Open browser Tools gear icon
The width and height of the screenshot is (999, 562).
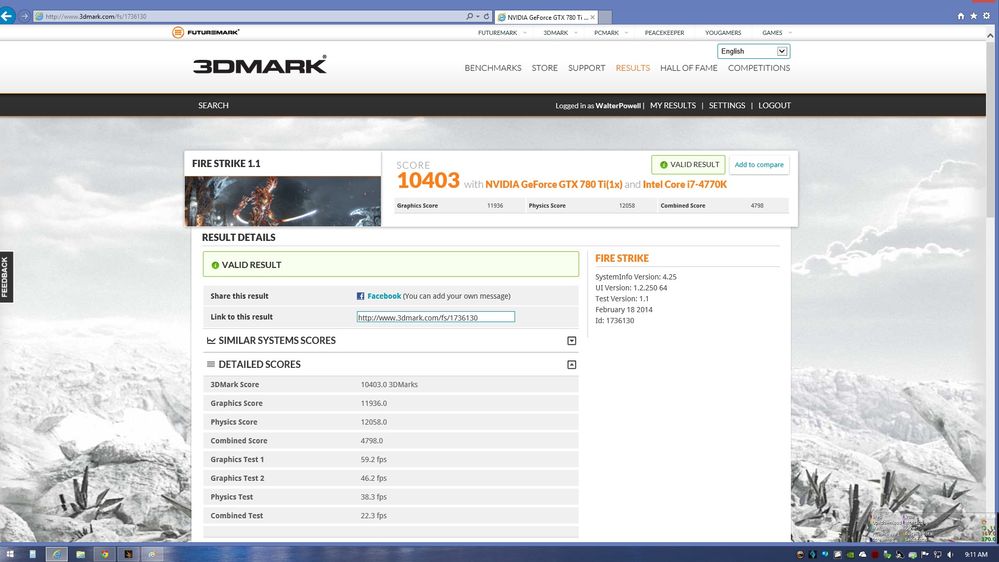(986, 16)
